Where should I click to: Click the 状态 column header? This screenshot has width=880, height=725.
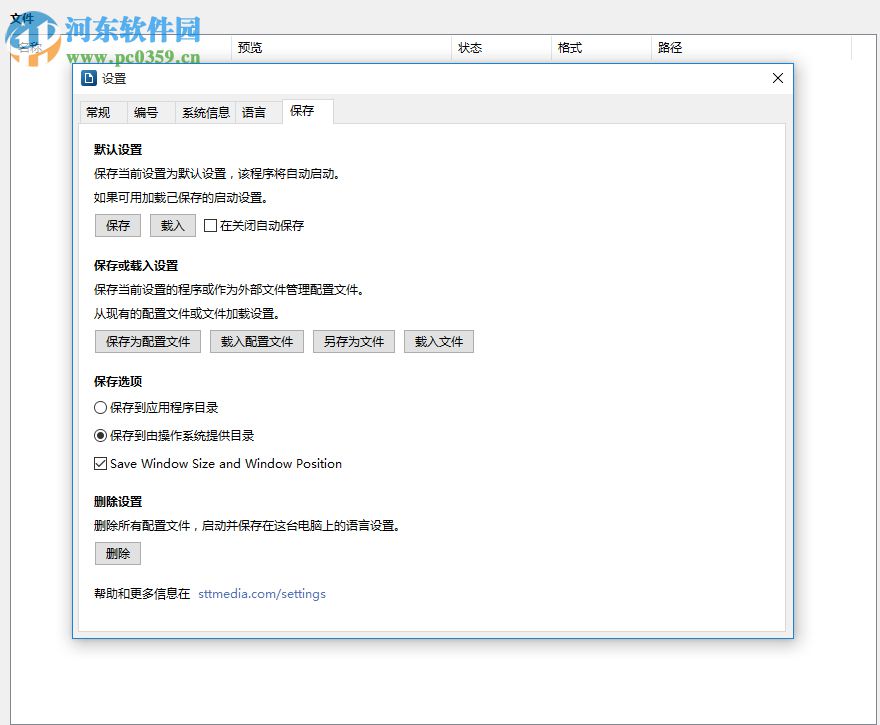click(469, 47)
